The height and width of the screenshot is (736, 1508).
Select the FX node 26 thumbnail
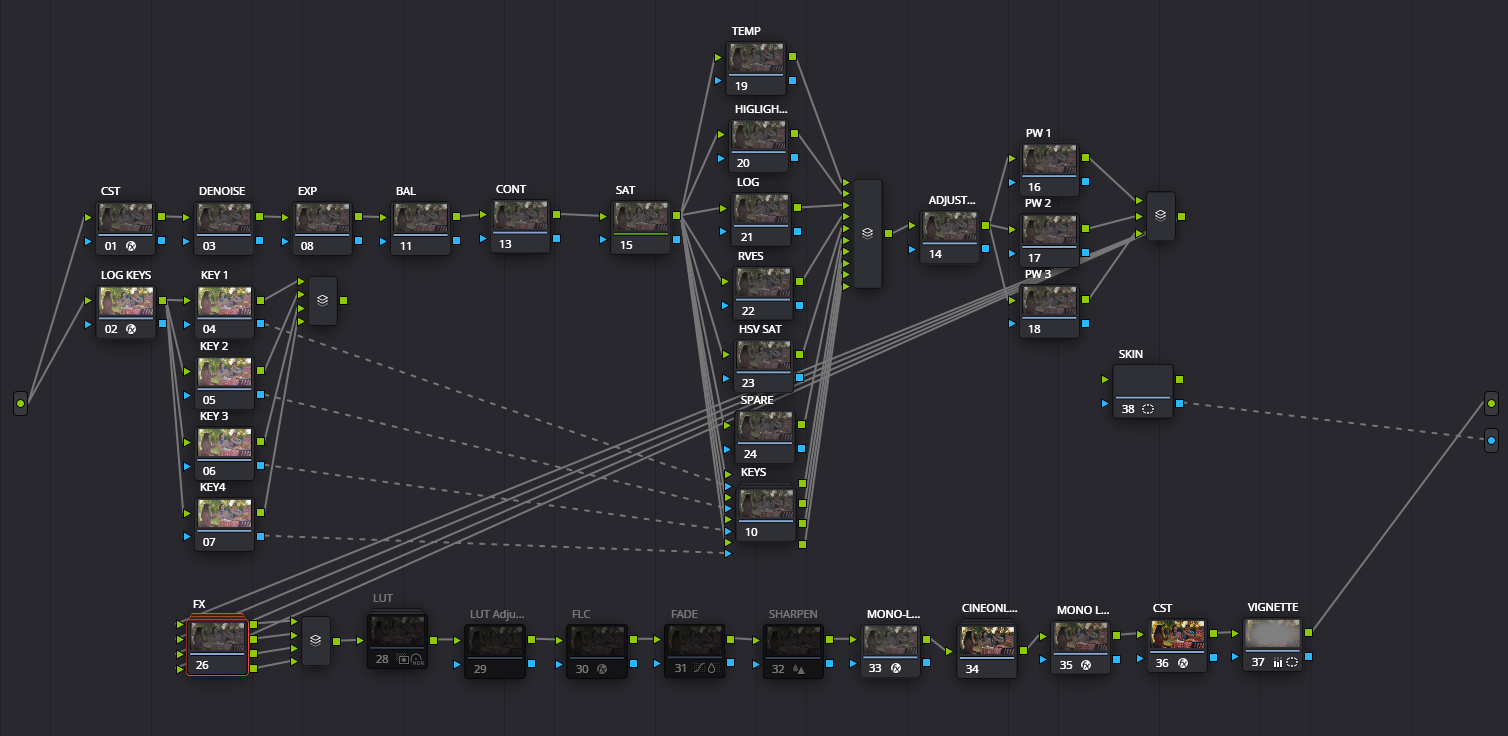tap(218, 636)
